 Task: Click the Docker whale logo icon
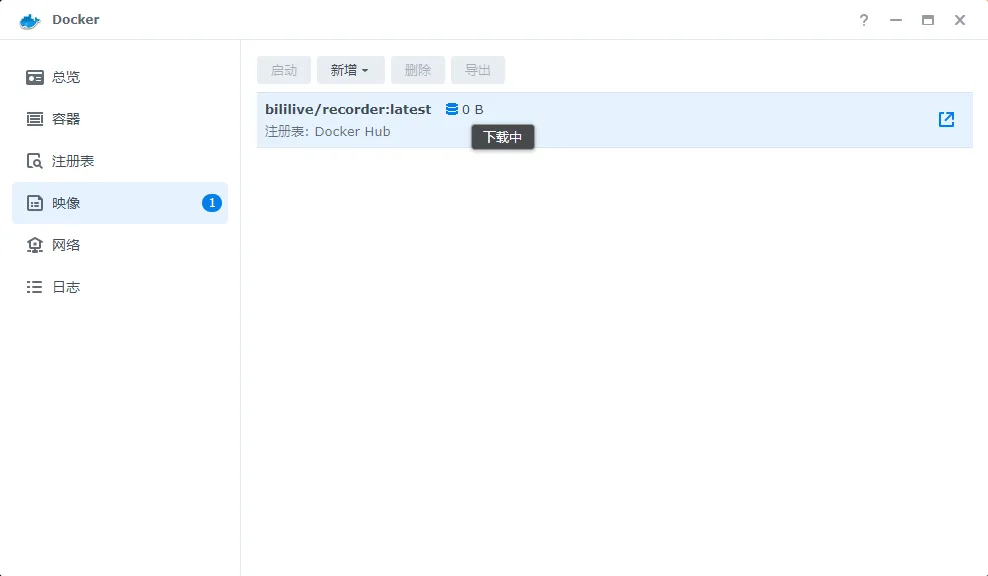30,20
